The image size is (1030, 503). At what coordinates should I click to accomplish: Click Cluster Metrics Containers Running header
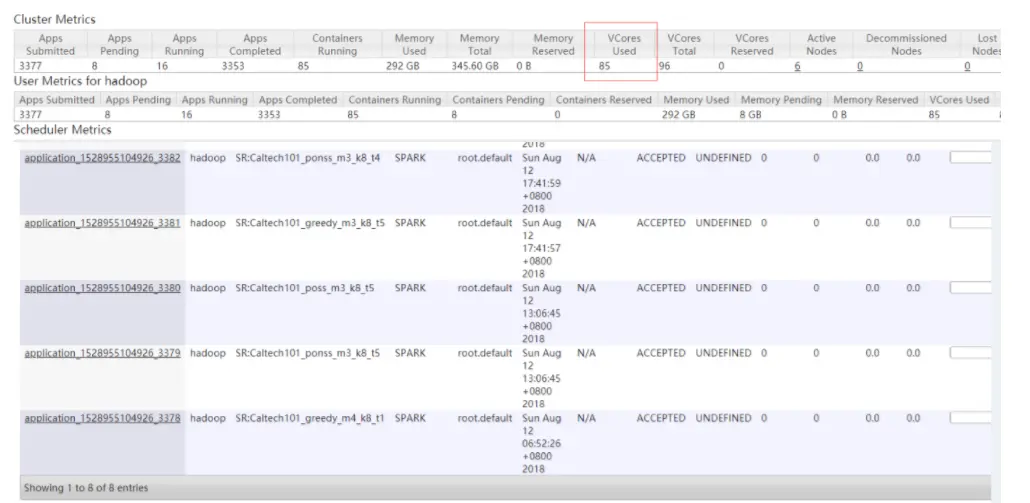click(x=338, y=45)
